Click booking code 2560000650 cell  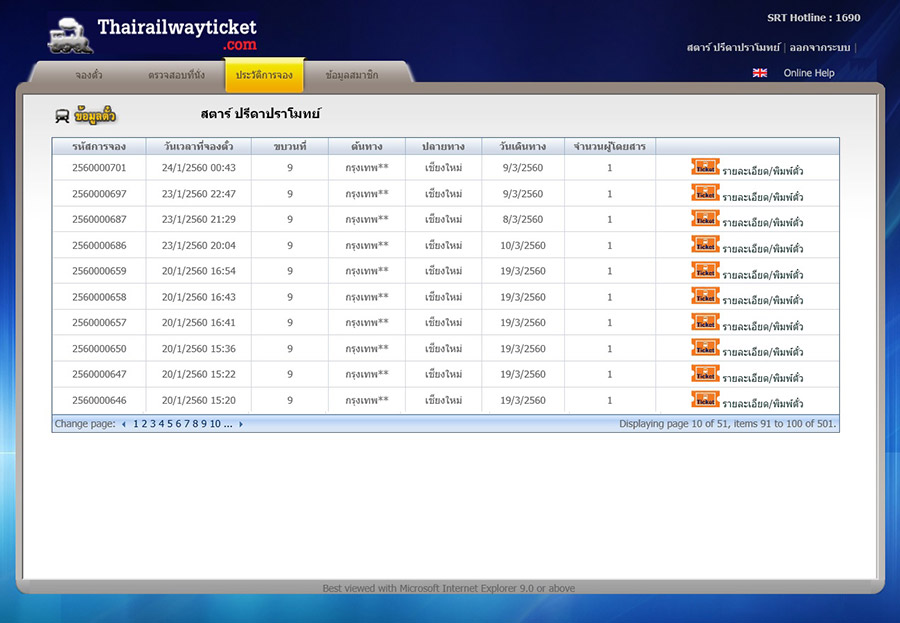point(99,349)
